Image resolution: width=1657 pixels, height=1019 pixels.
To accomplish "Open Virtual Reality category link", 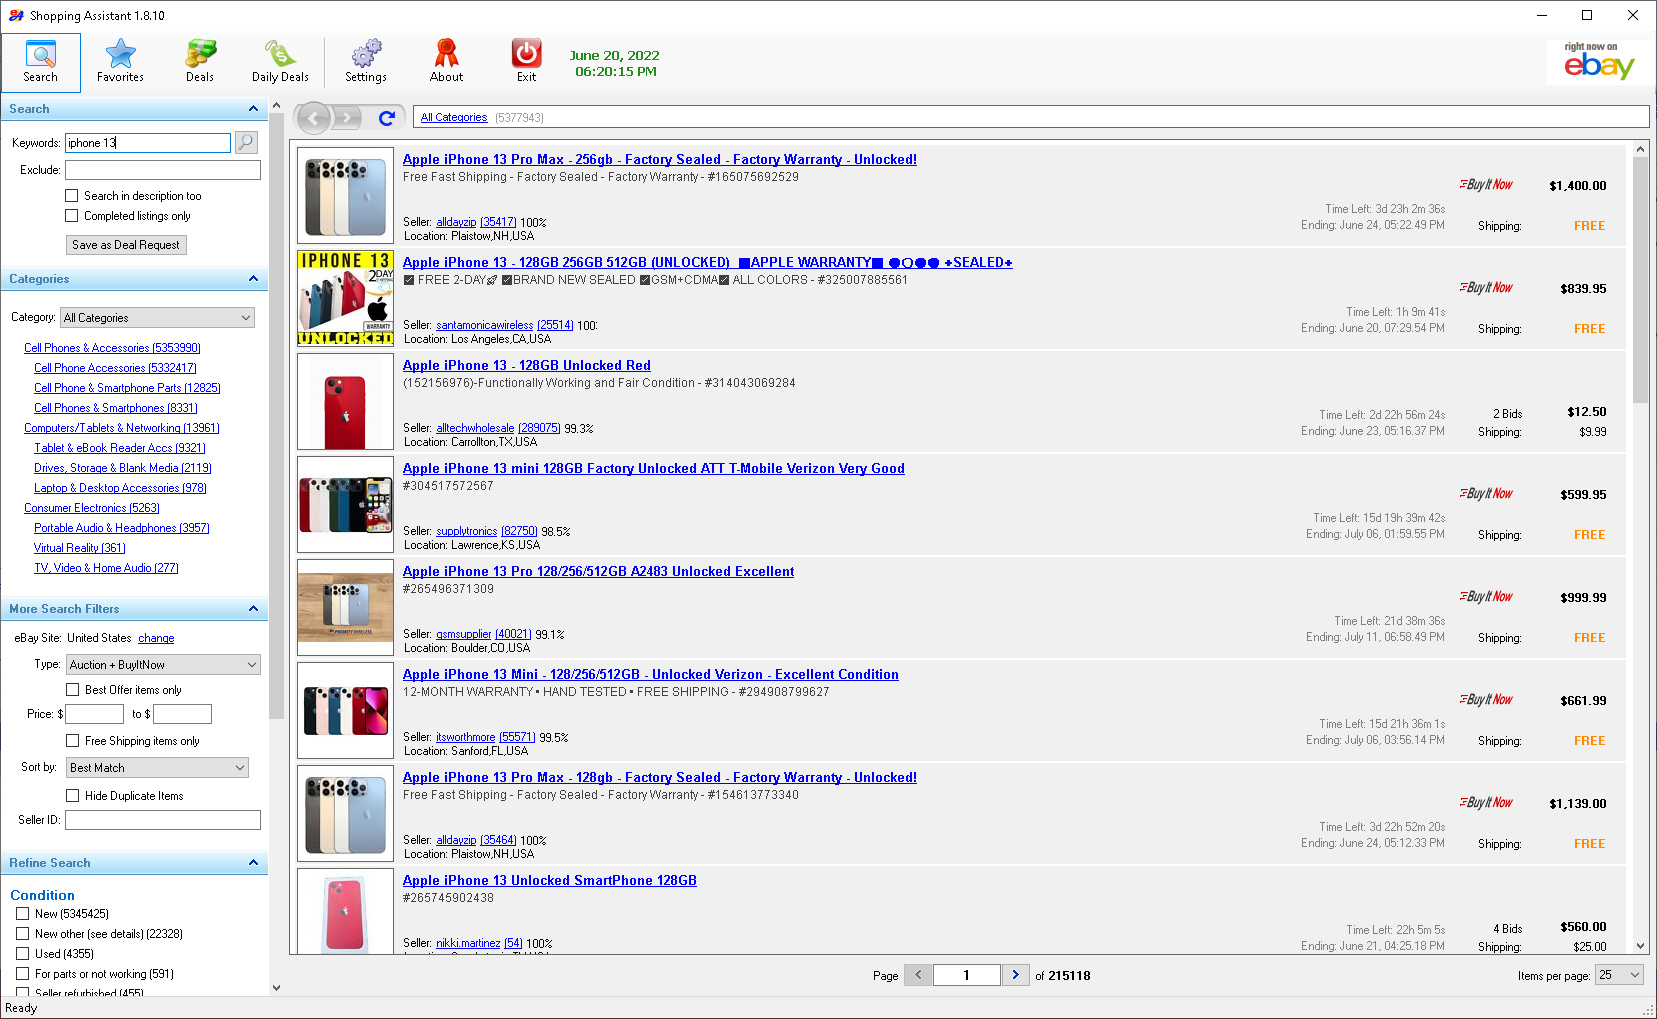I will tap(80, 548).
